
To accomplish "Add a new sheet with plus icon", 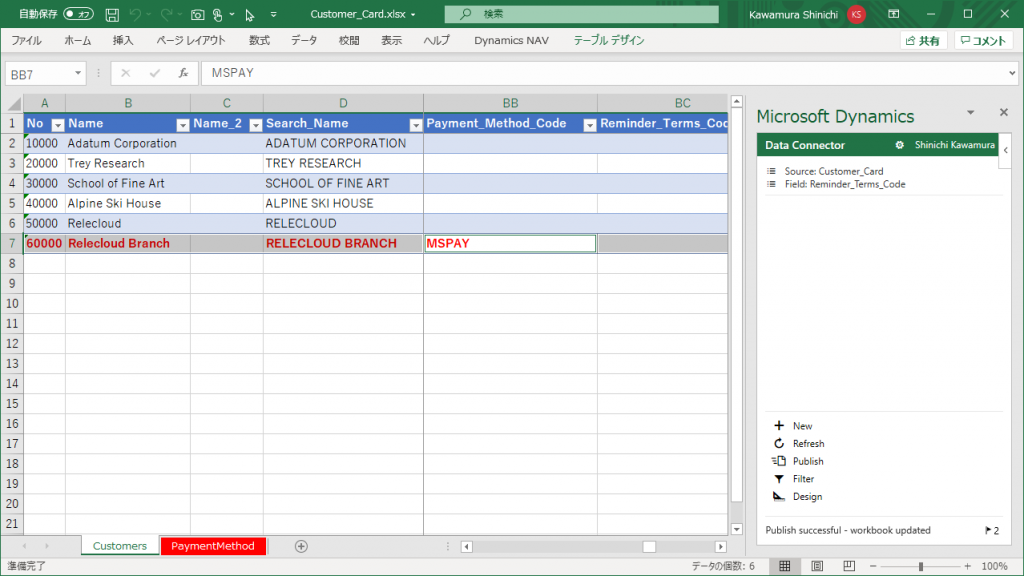I will tap(301, 546).
